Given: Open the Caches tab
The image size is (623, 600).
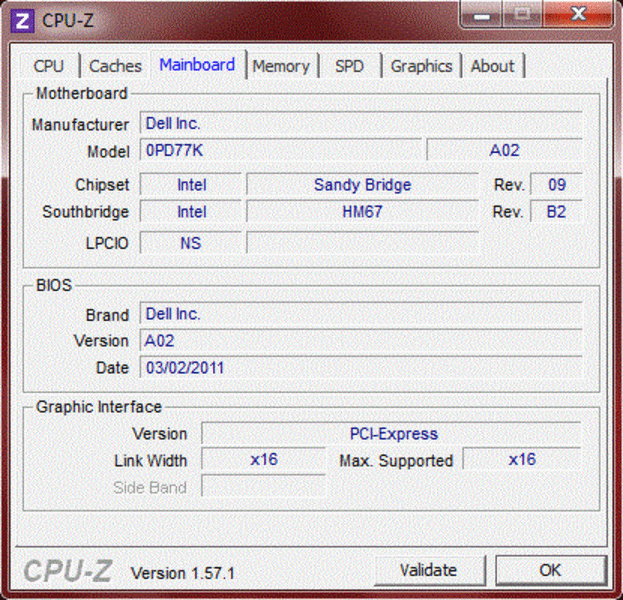Looking at the screenshot, I should click(115, 66).
